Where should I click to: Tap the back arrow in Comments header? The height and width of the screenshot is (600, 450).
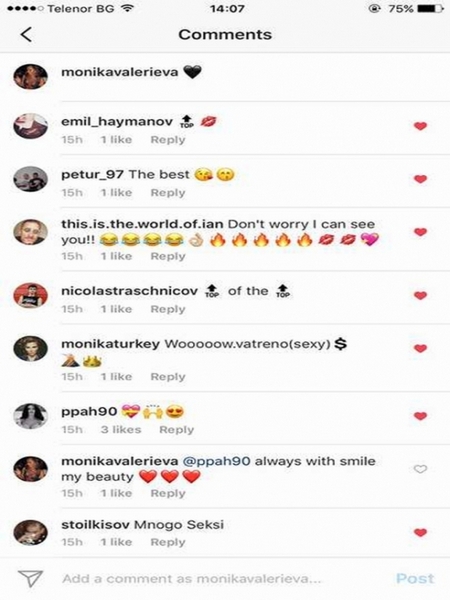26,34
